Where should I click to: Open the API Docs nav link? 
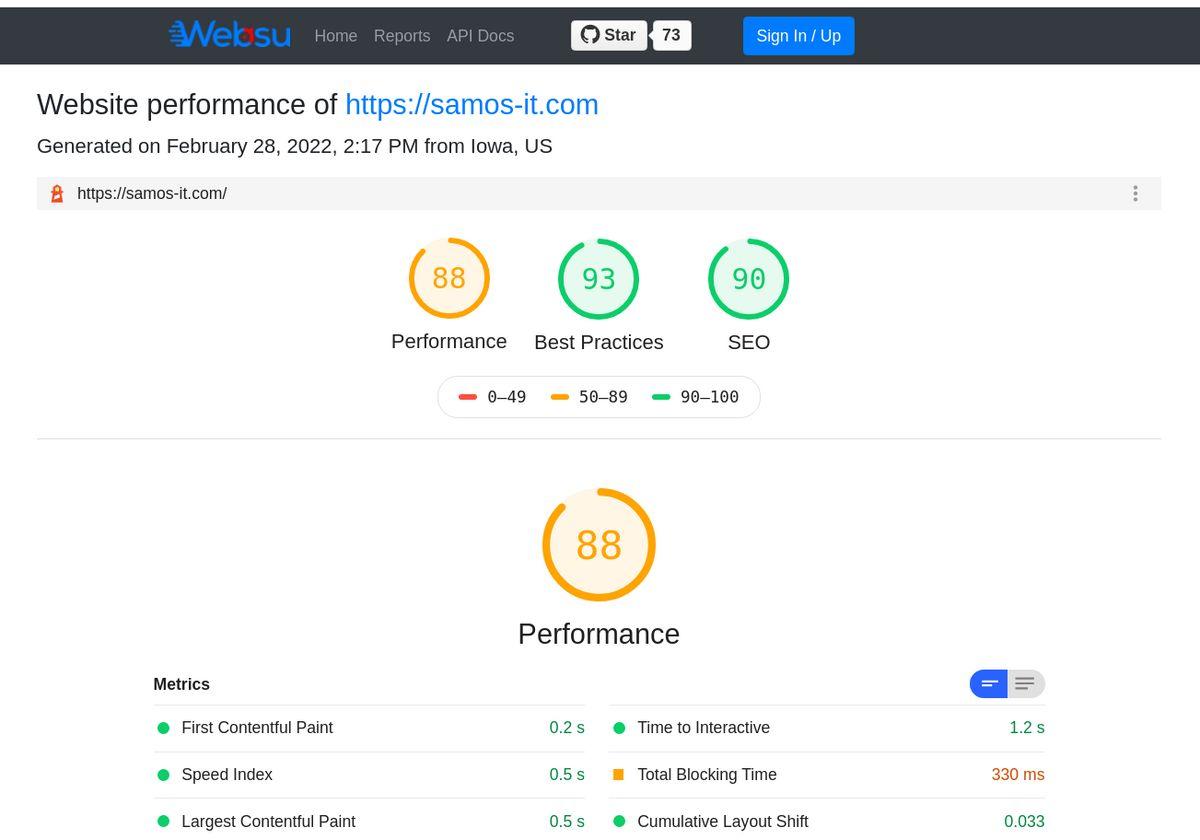tap(480, 36)
